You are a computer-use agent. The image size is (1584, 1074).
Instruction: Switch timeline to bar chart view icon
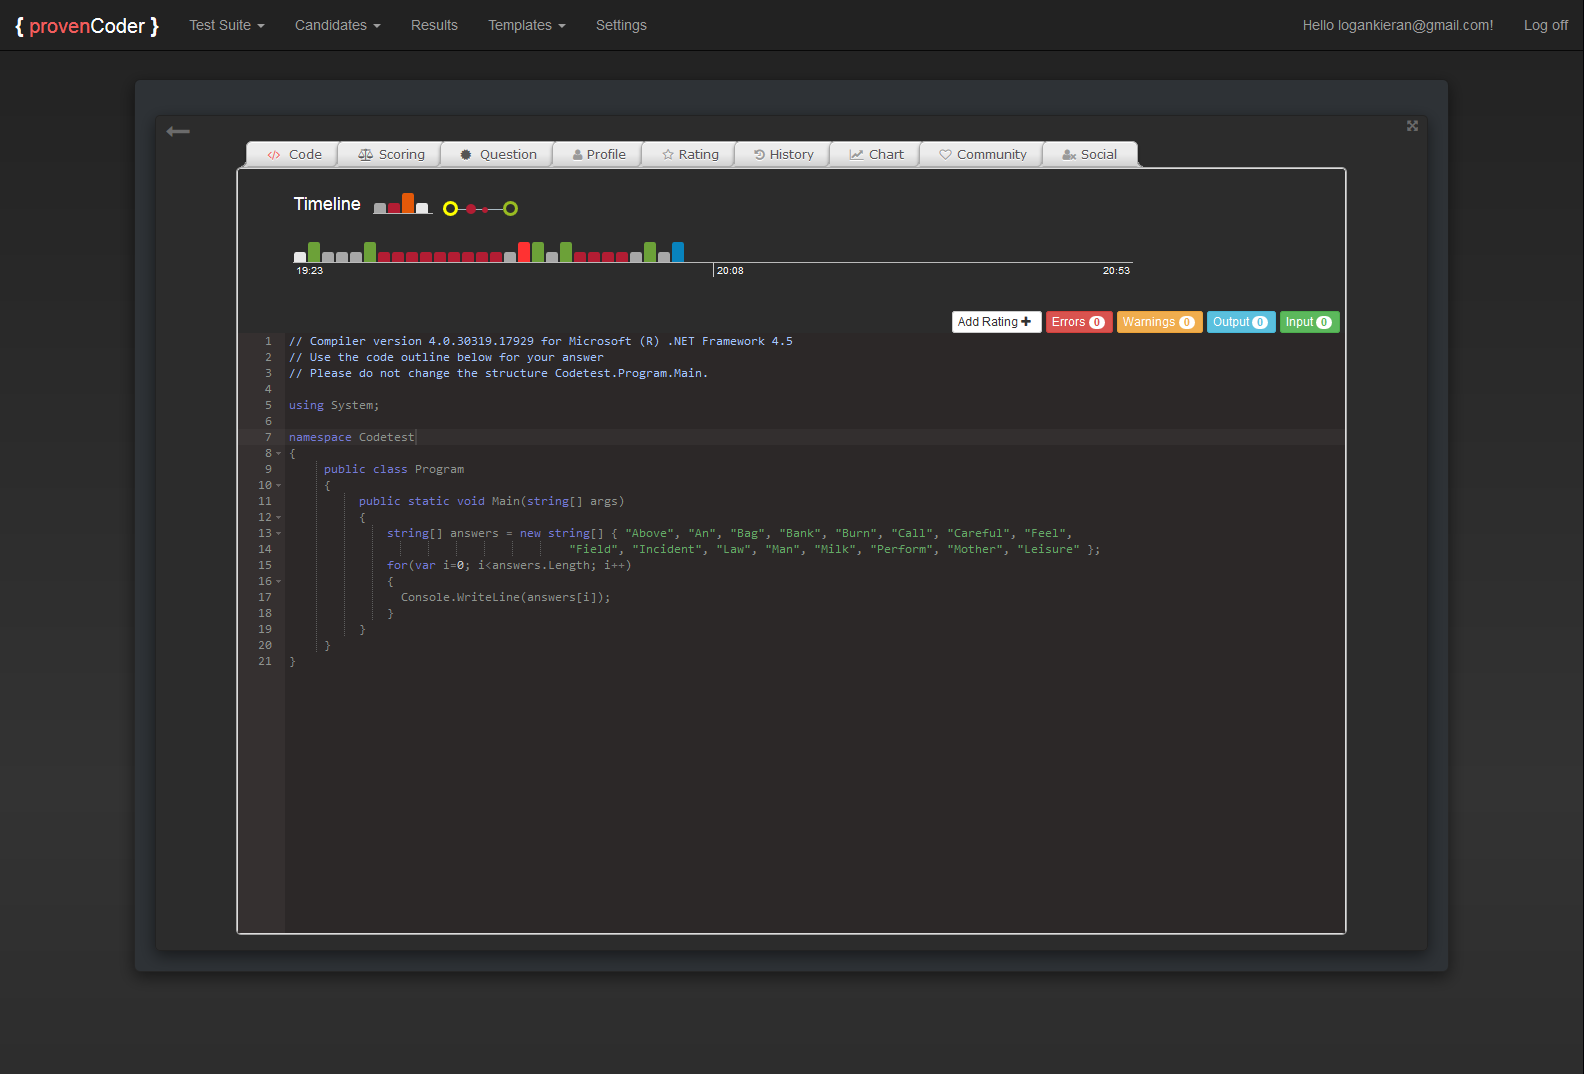point(402,204)
